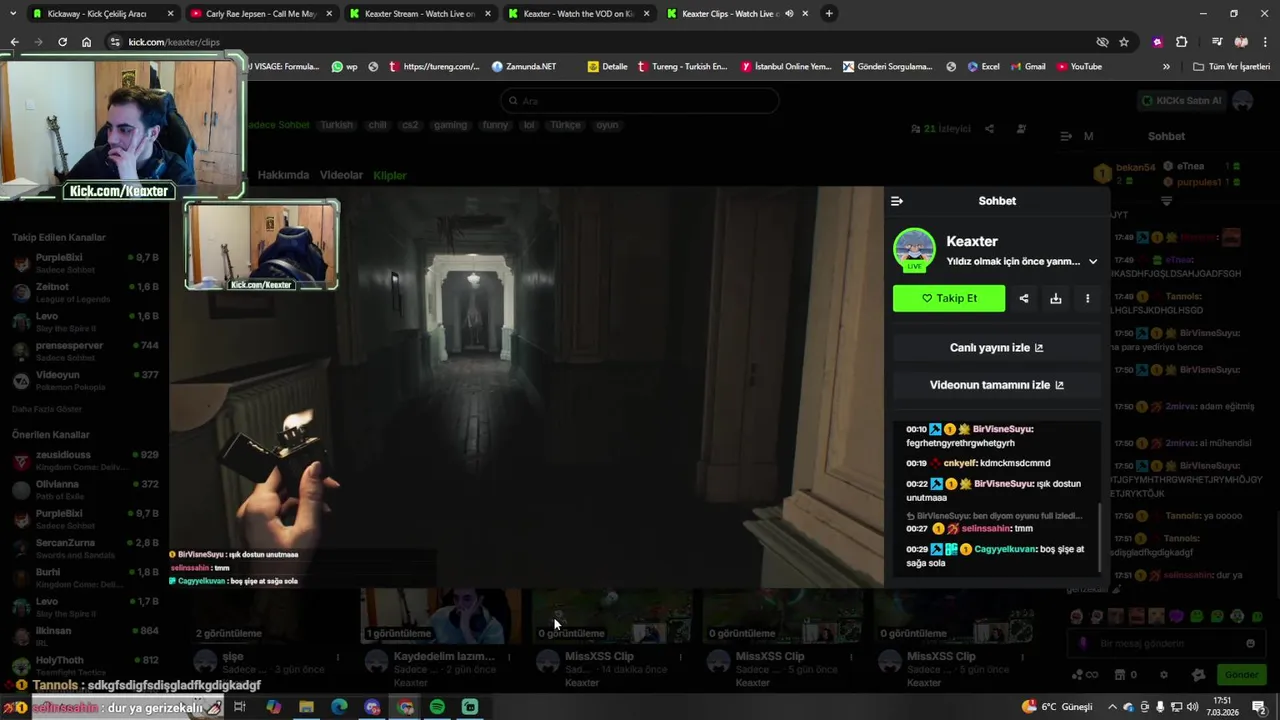The height and width of the screenshot is (720, 1280).
Task: Open Spotify from the Windows taskbar
Action: (437, 707)
